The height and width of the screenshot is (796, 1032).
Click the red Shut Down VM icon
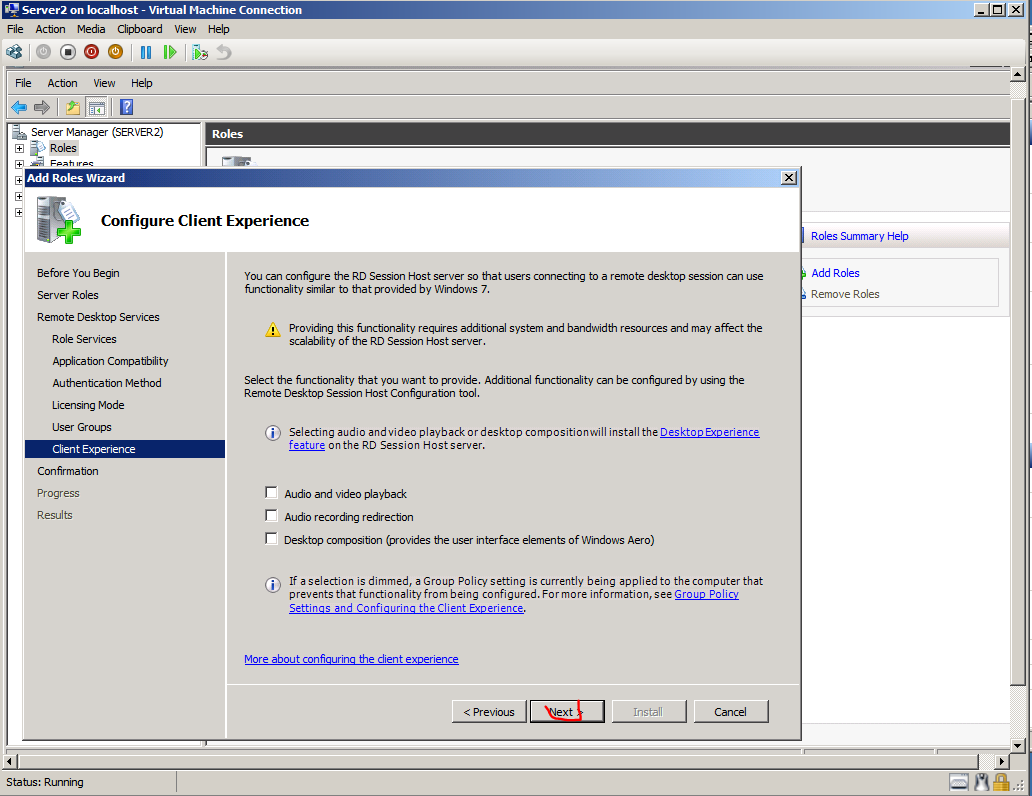coord(91,52)
